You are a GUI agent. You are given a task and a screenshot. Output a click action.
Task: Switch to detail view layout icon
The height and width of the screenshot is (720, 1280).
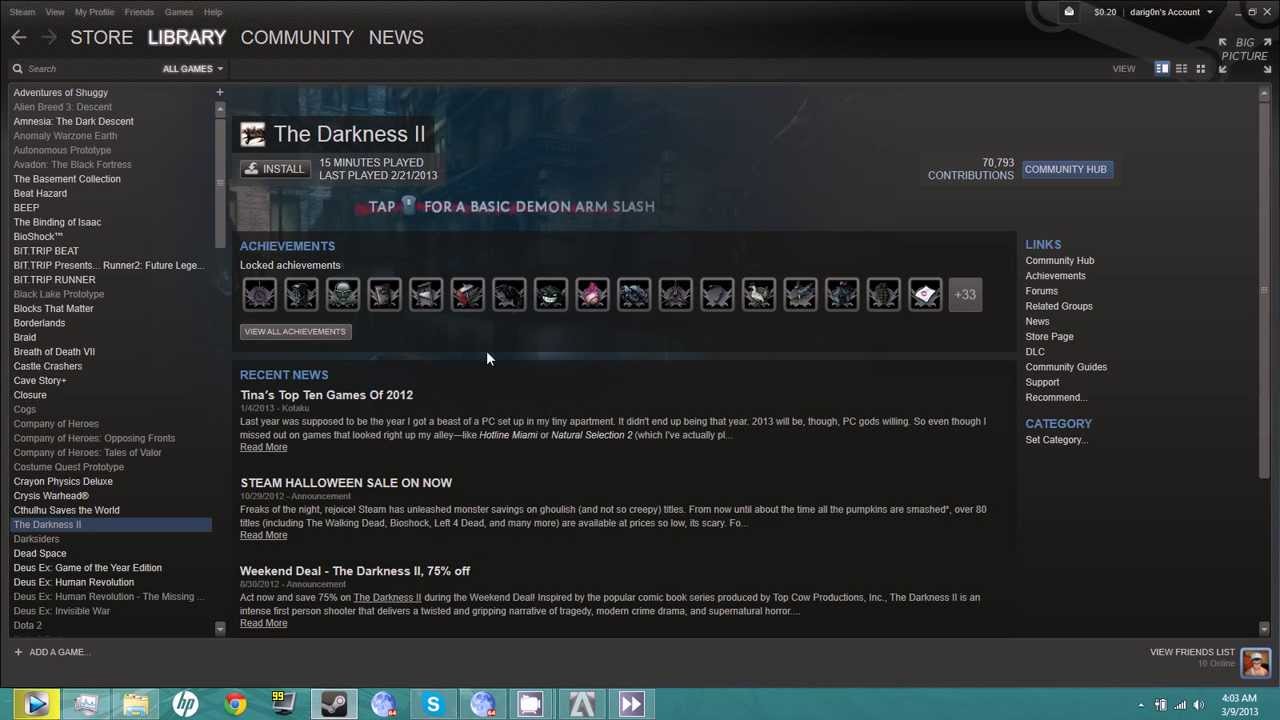click(x=1162, y=69)
